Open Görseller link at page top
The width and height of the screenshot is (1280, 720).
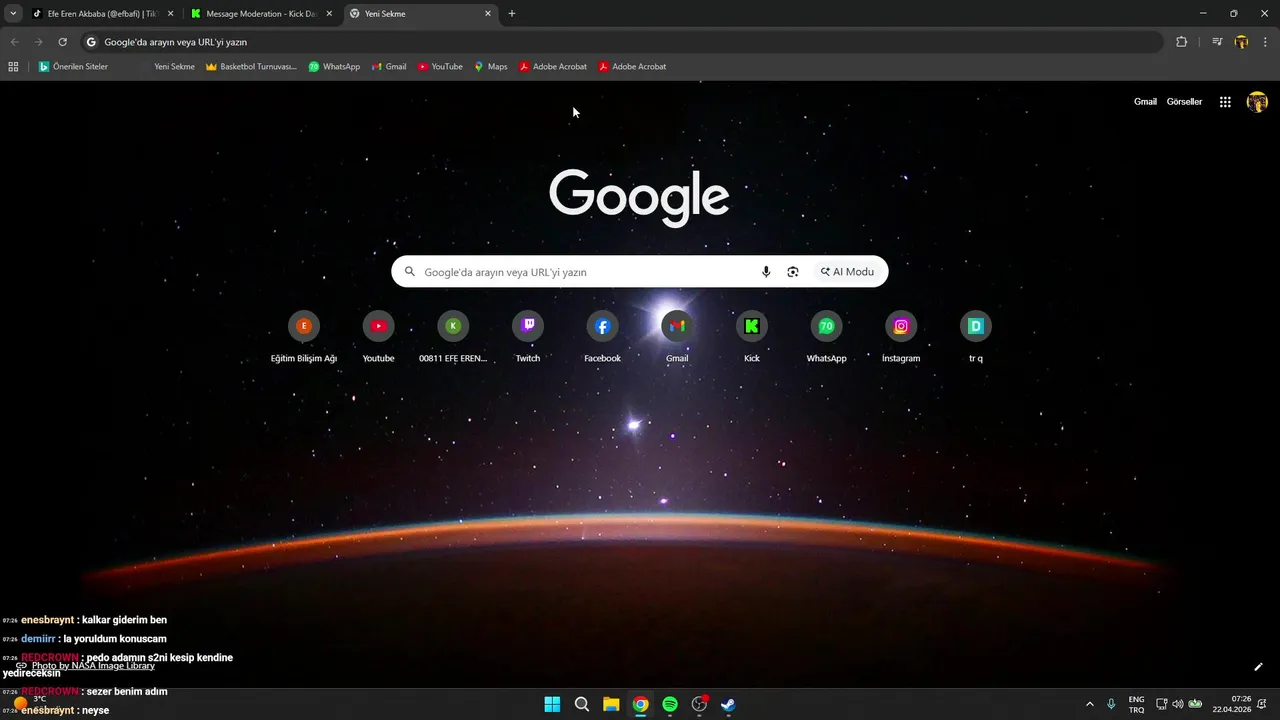click(x=1184, y=102)
